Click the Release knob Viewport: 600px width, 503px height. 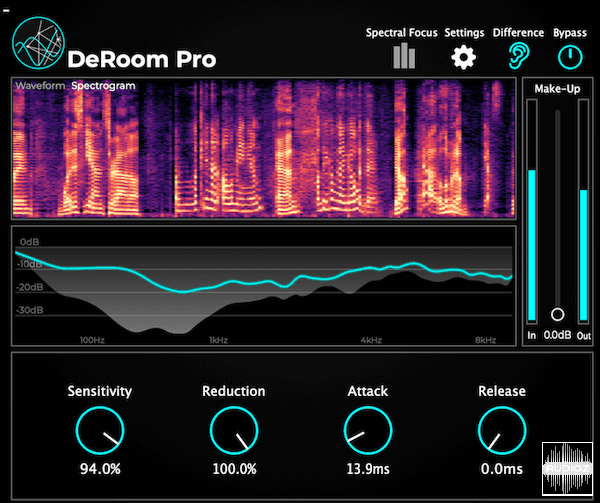(x=502, y=430)
